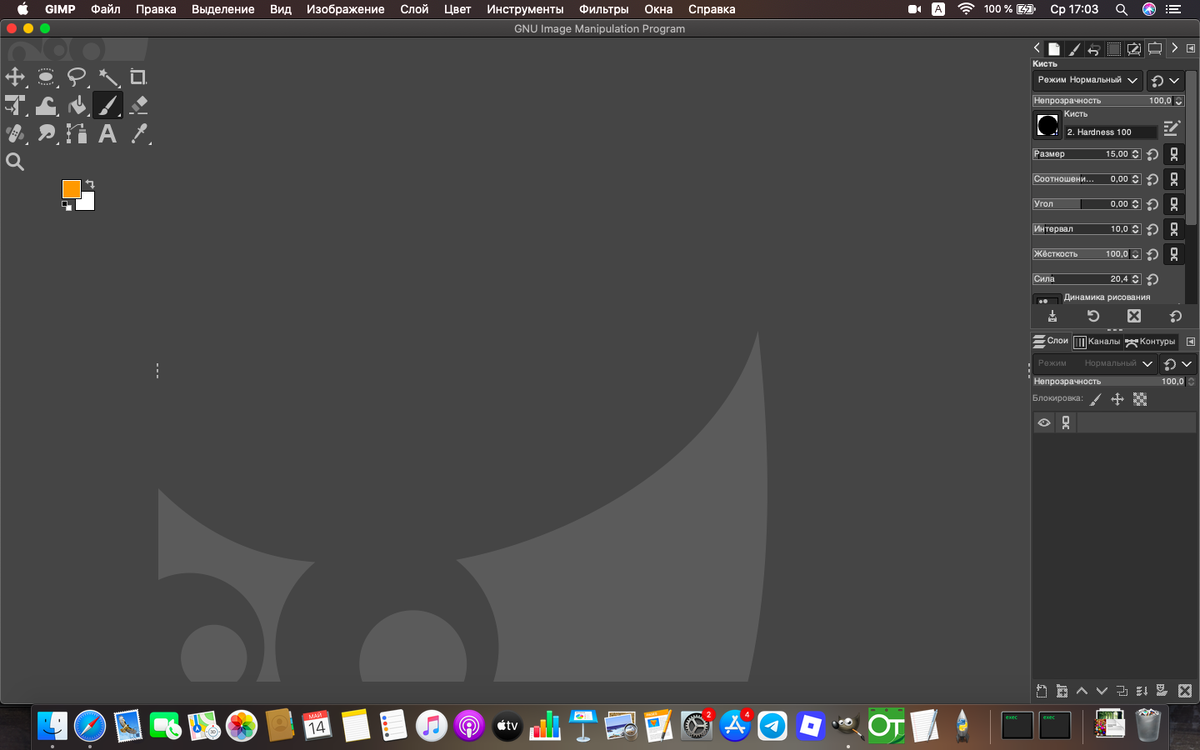Screen dimensions: 1200x750
Task: Open layers Режим Нормальный dropdown
Action: (x=1095, y=364)
